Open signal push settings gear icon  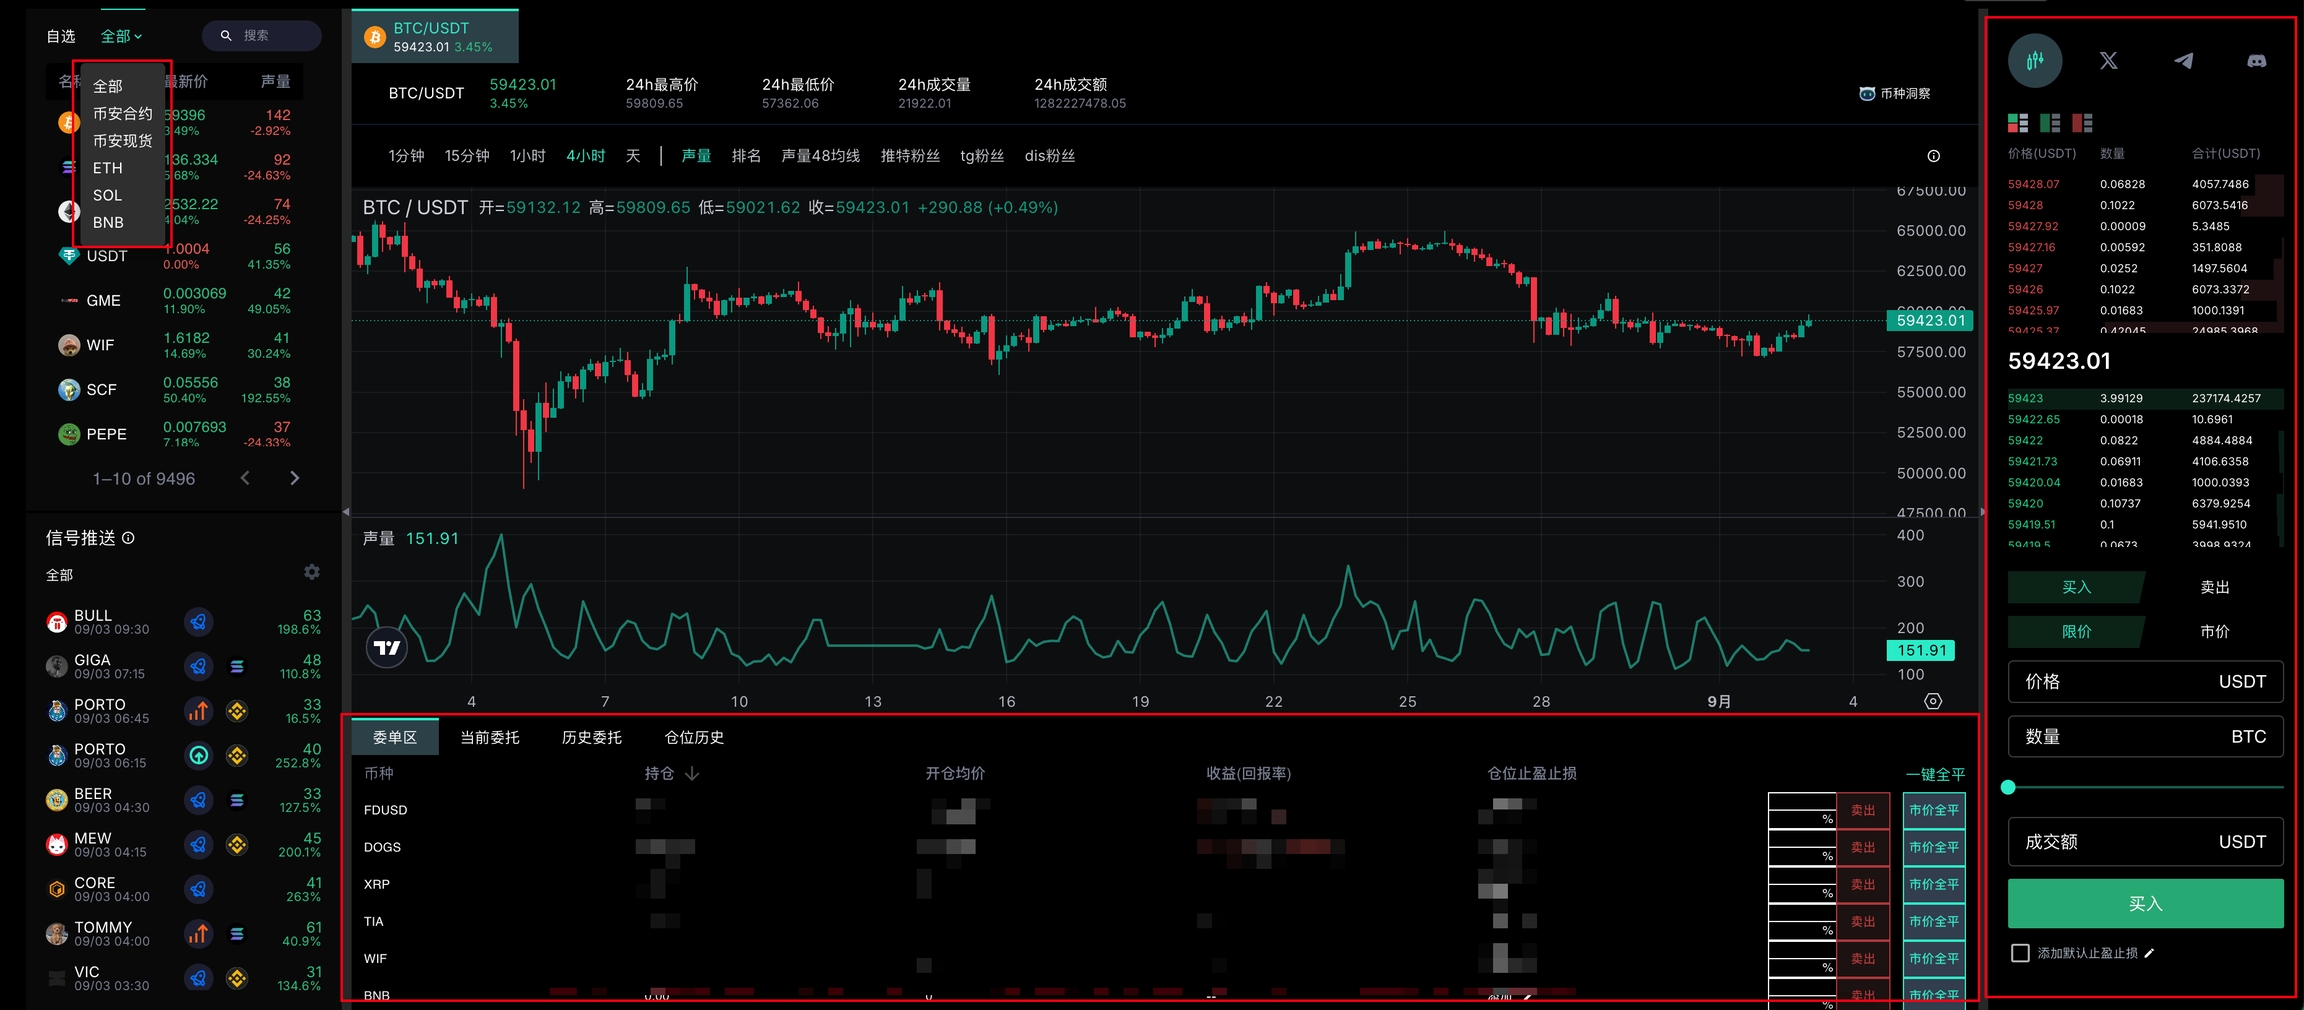(312, 572)
